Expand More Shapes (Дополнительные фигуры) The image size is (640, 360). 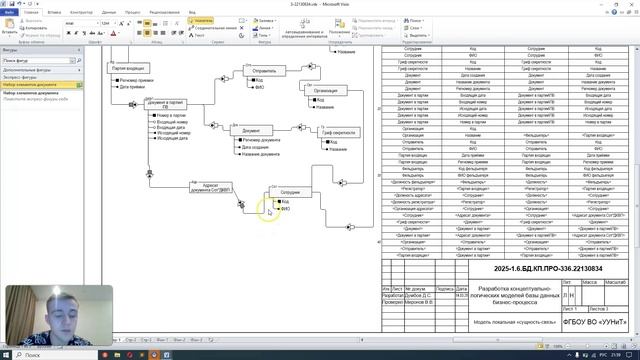(42, 70)
